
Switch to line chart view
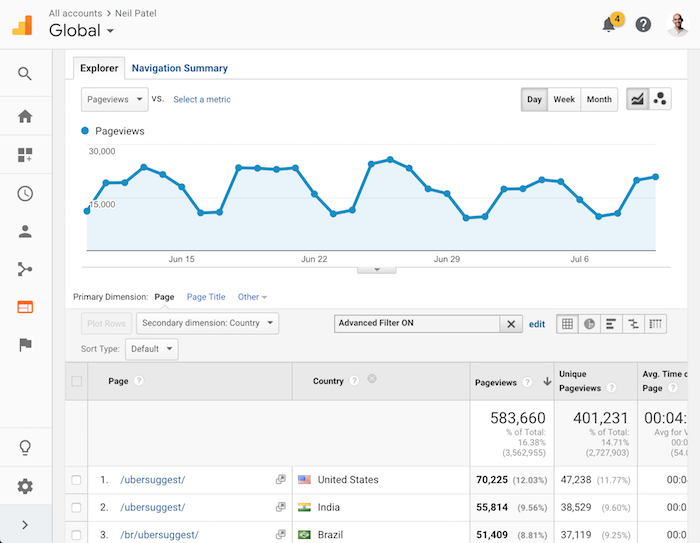tap(638, 99)
